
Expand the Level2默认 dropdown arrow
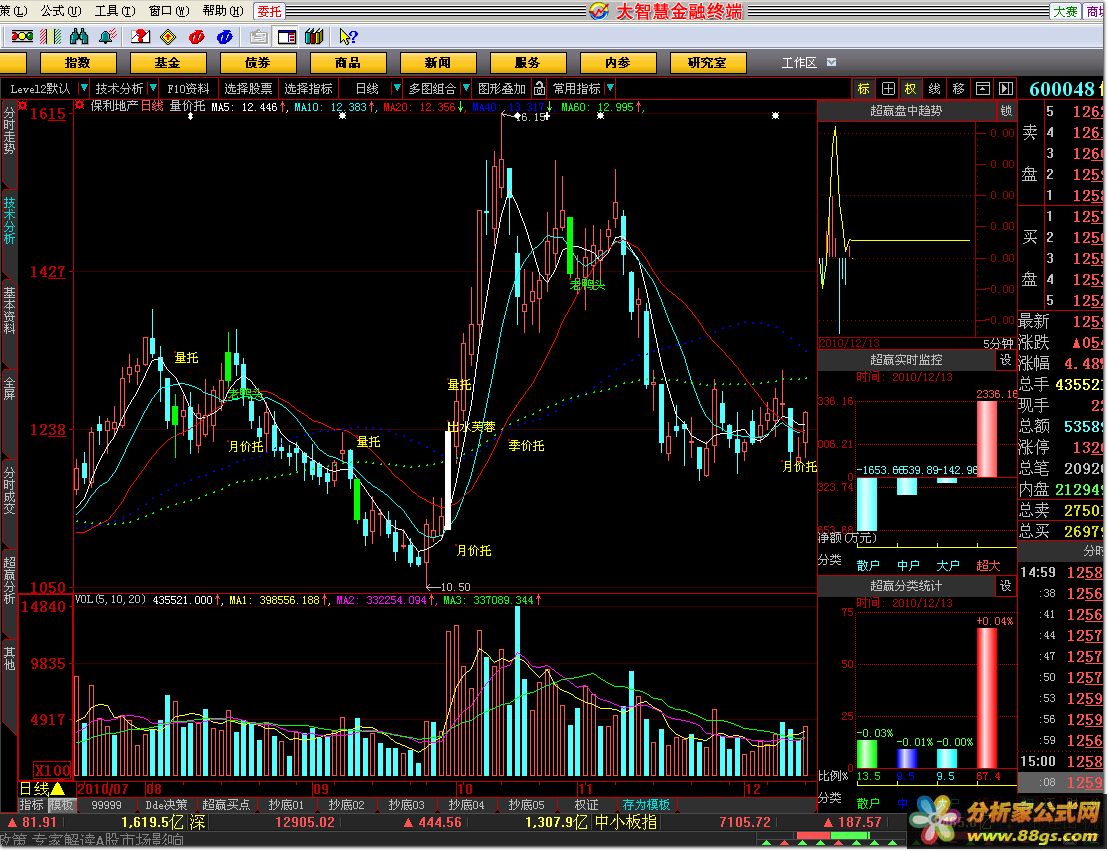84,88
